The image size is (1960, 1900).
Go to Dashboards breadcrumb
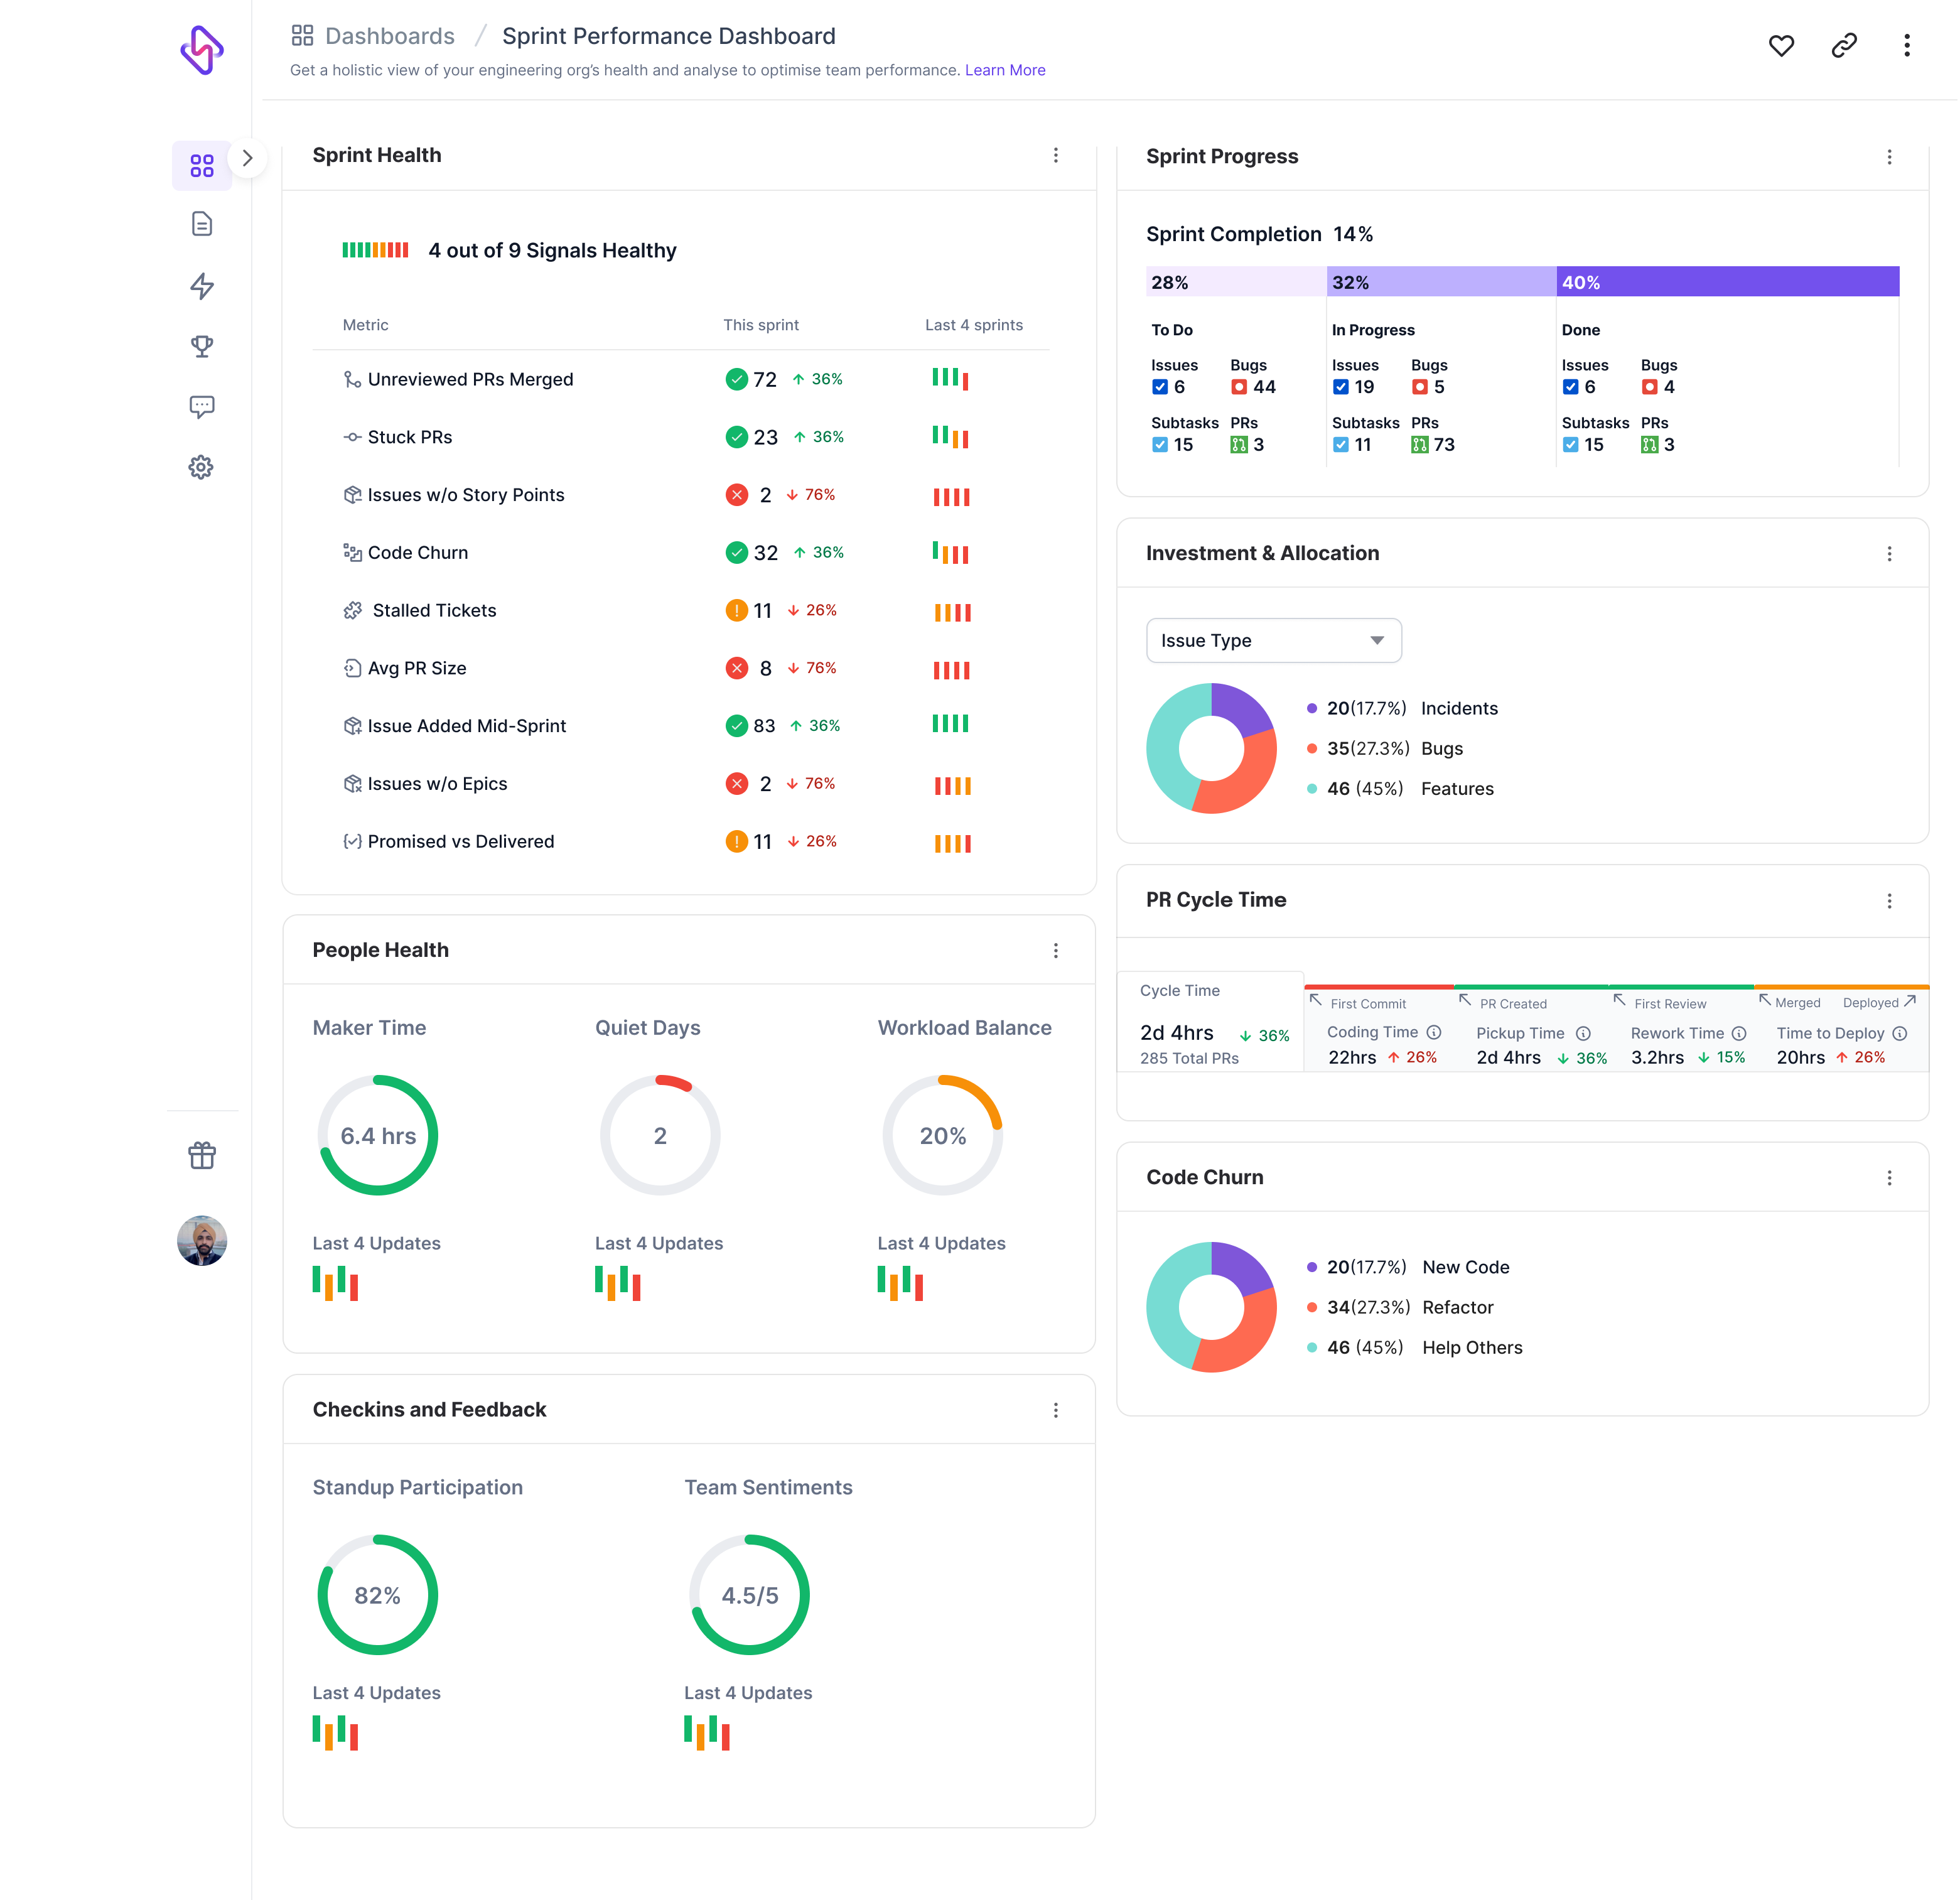[389, 36]
